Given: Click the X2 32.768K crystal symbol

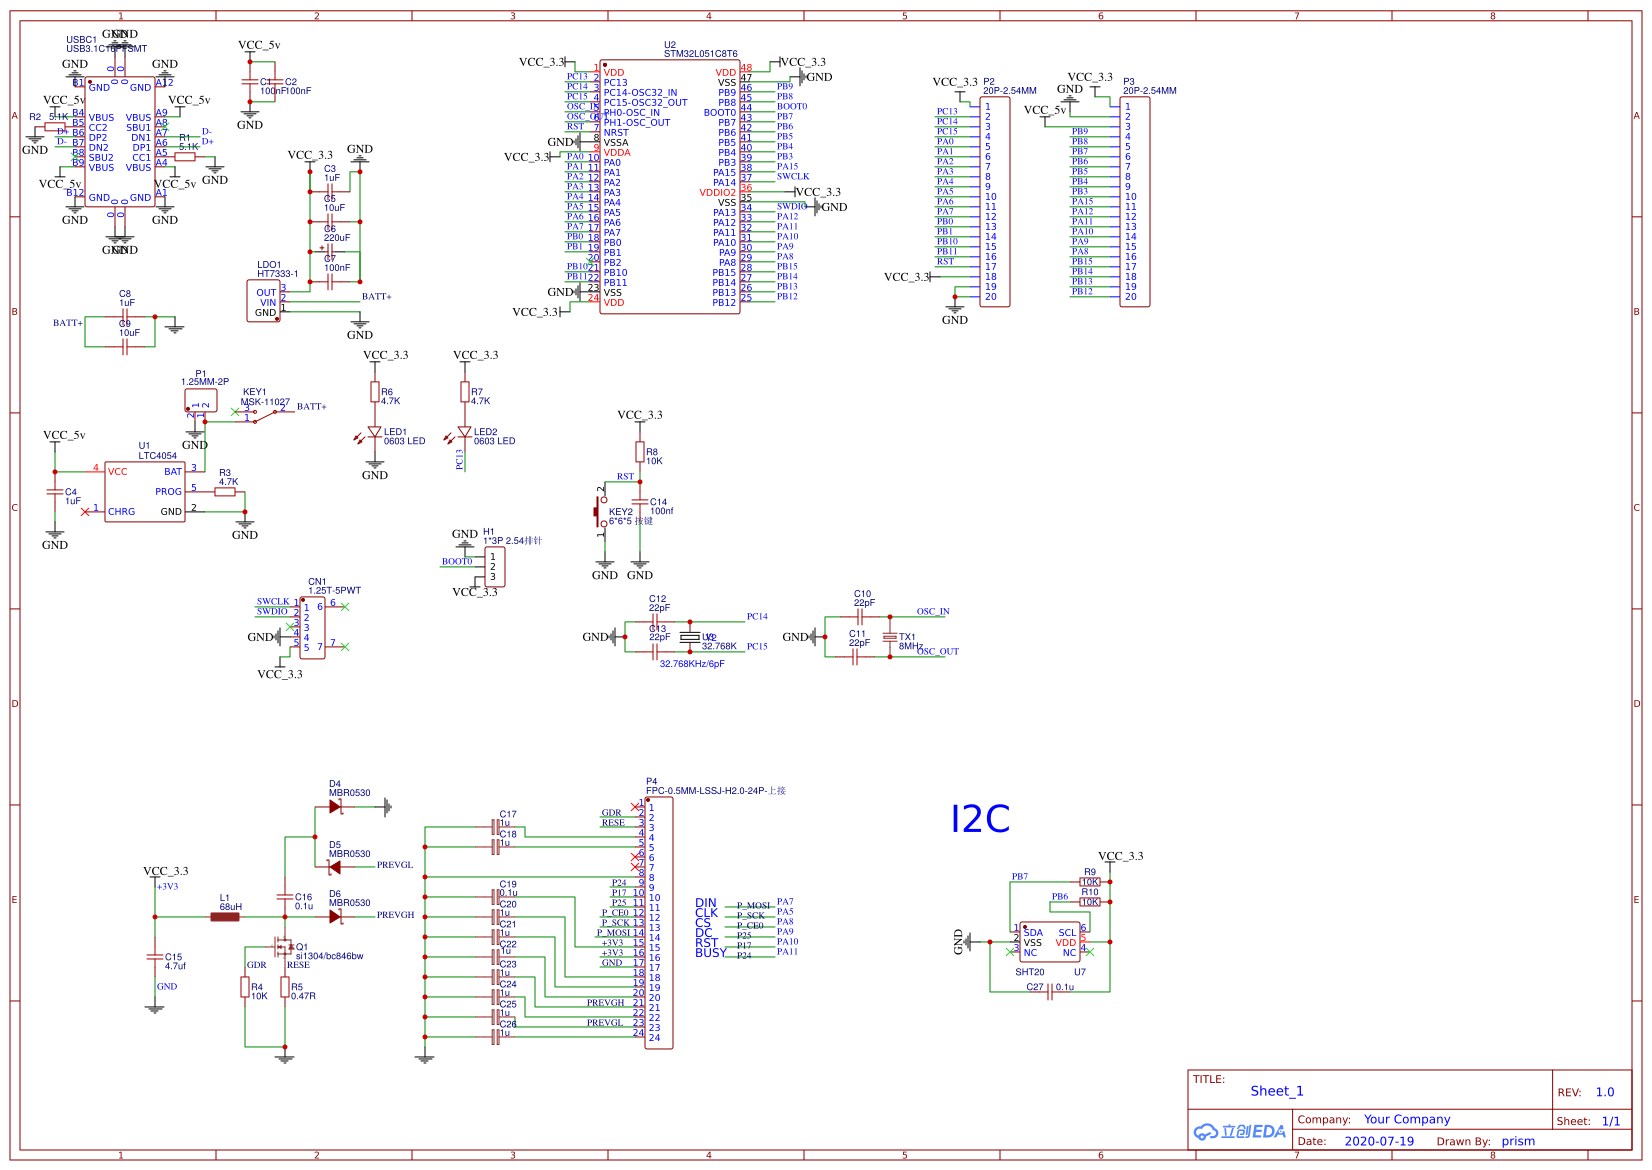Looking at the screenshot, I should 689,637.
